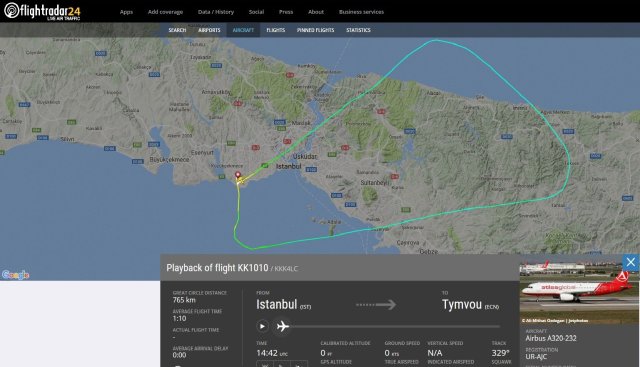Open the Social menu item
Viewport: 640px width, 367px height.
tap(256, 12)
